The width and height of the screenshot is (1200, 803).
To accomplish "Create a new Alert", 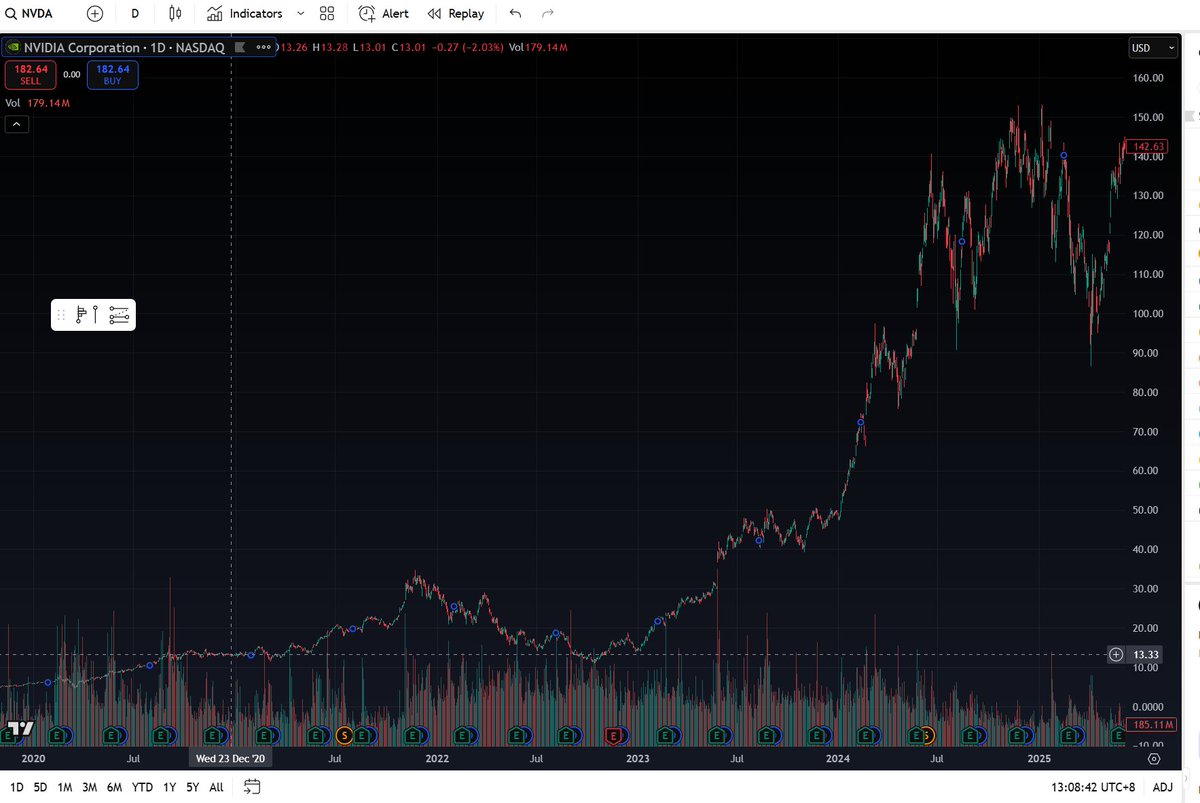I will coord(384,14).
